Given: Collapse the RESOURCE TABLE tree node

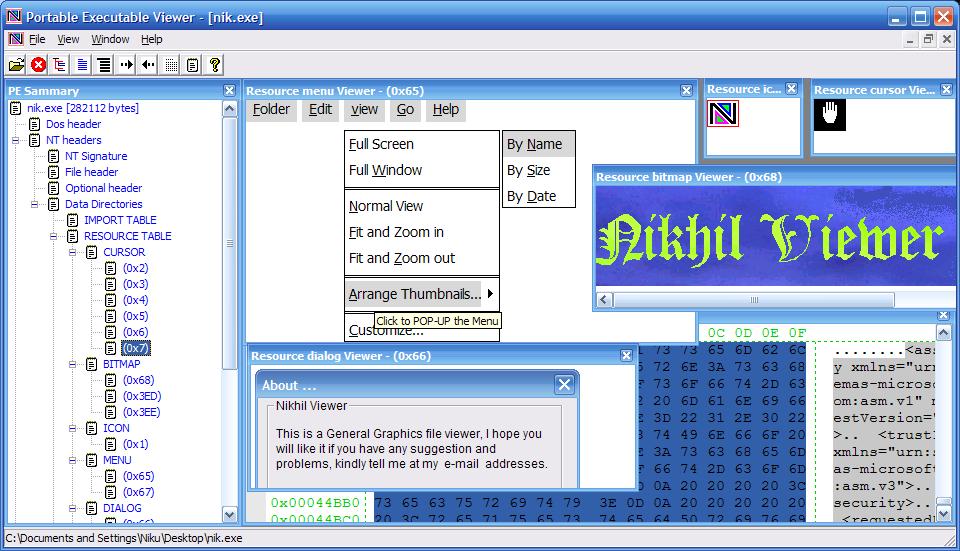Looking at the screenshot, I should (53, 236).
